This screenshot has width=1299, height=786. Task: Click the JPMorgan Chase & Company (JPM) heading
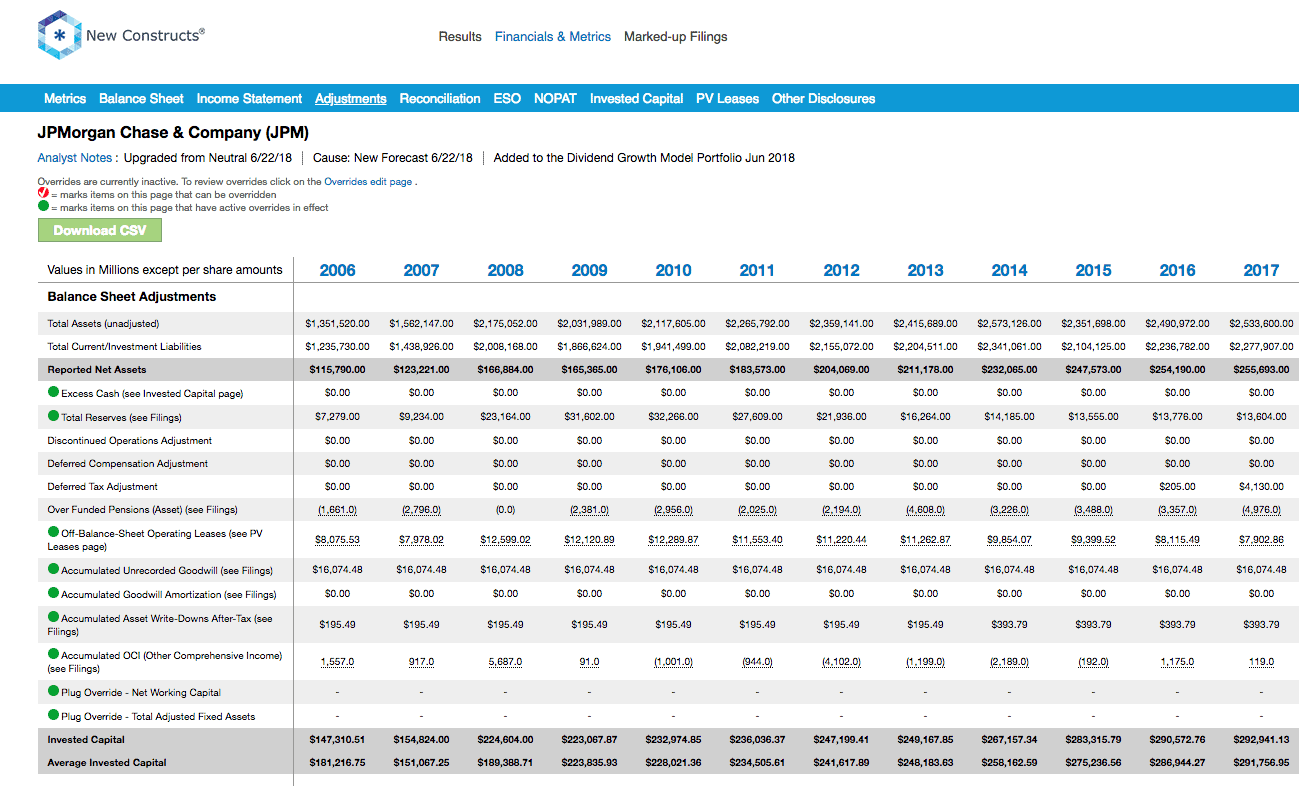point(173,132)
